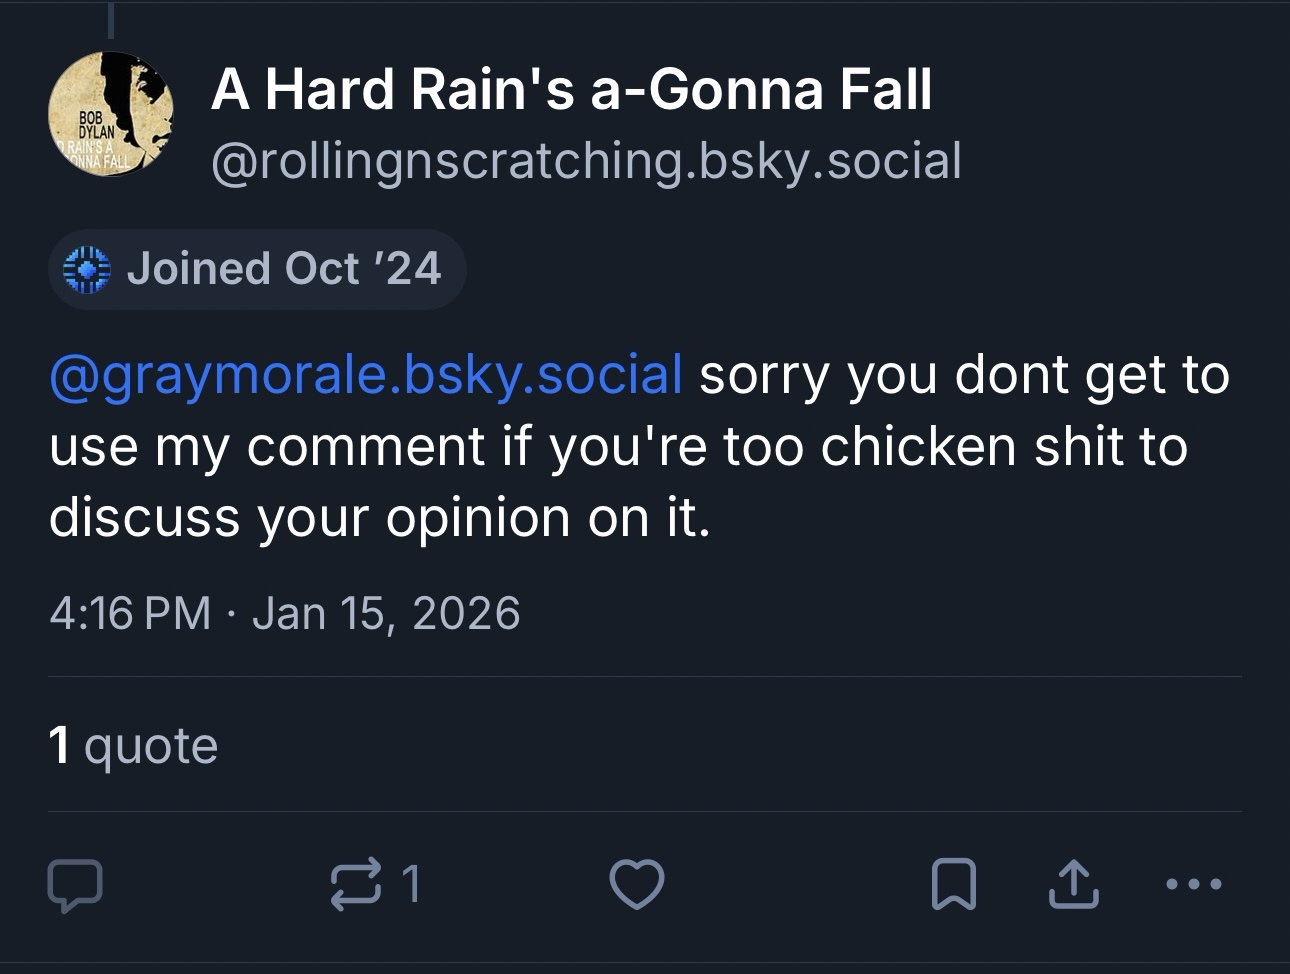Open the three-dot more options menu
Viewport: 1290px width, 974px height.
tap(1194, 884)
